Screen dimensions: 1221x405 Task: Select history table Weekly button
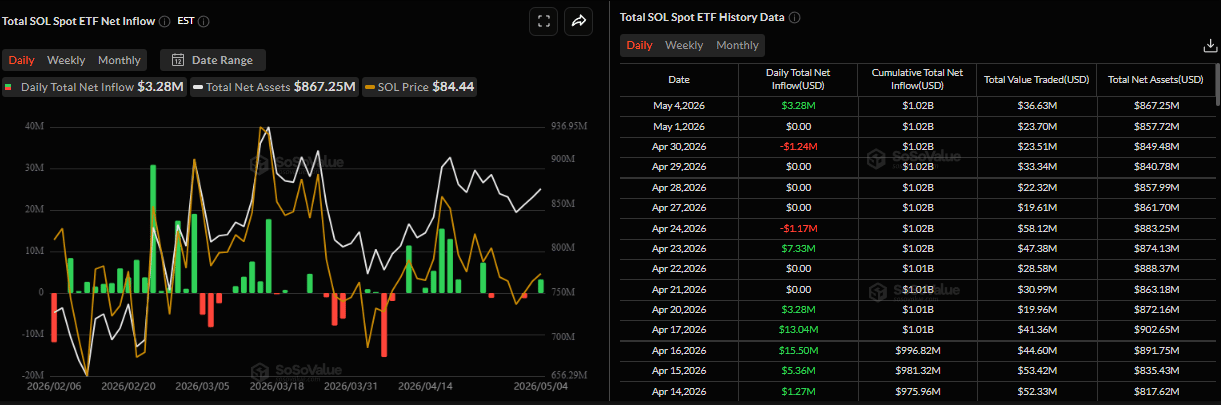[x=684, y=45]
